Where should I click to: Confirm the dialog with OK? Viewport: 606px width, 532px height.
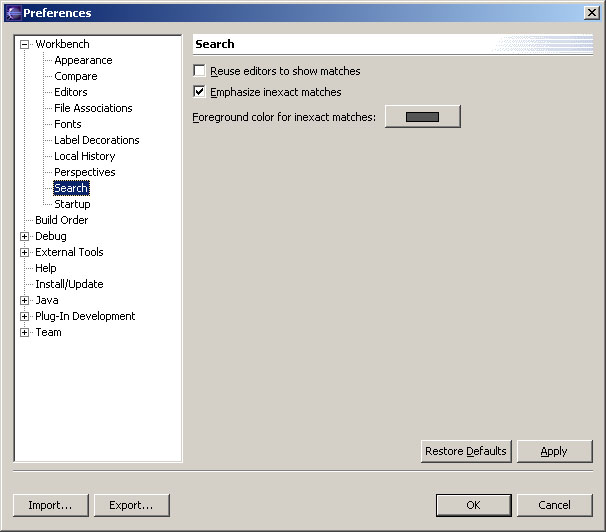click(473, 505)
